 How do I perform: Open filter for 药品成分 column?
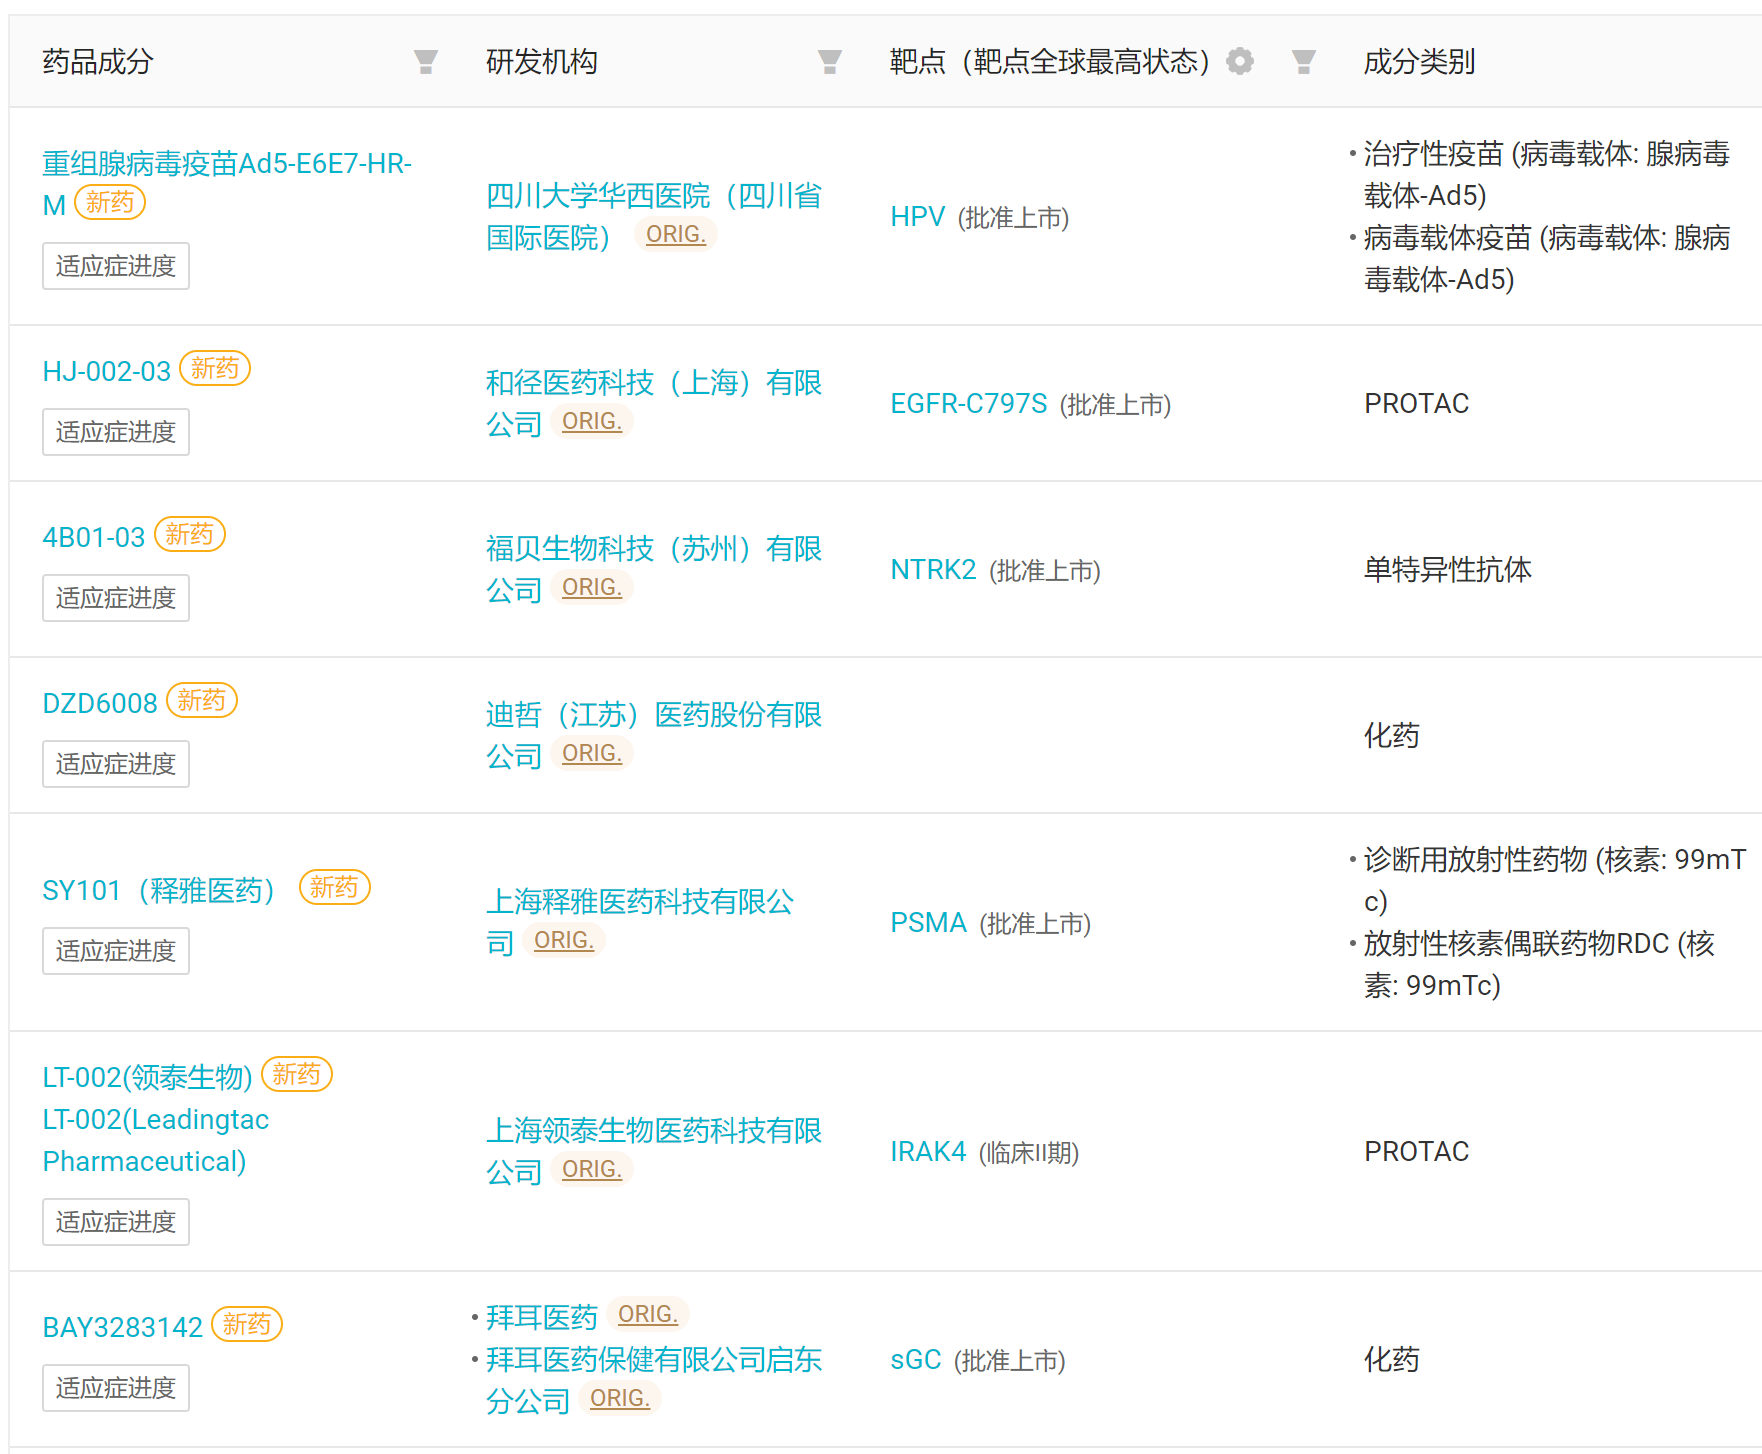click(x=426, y=62)
